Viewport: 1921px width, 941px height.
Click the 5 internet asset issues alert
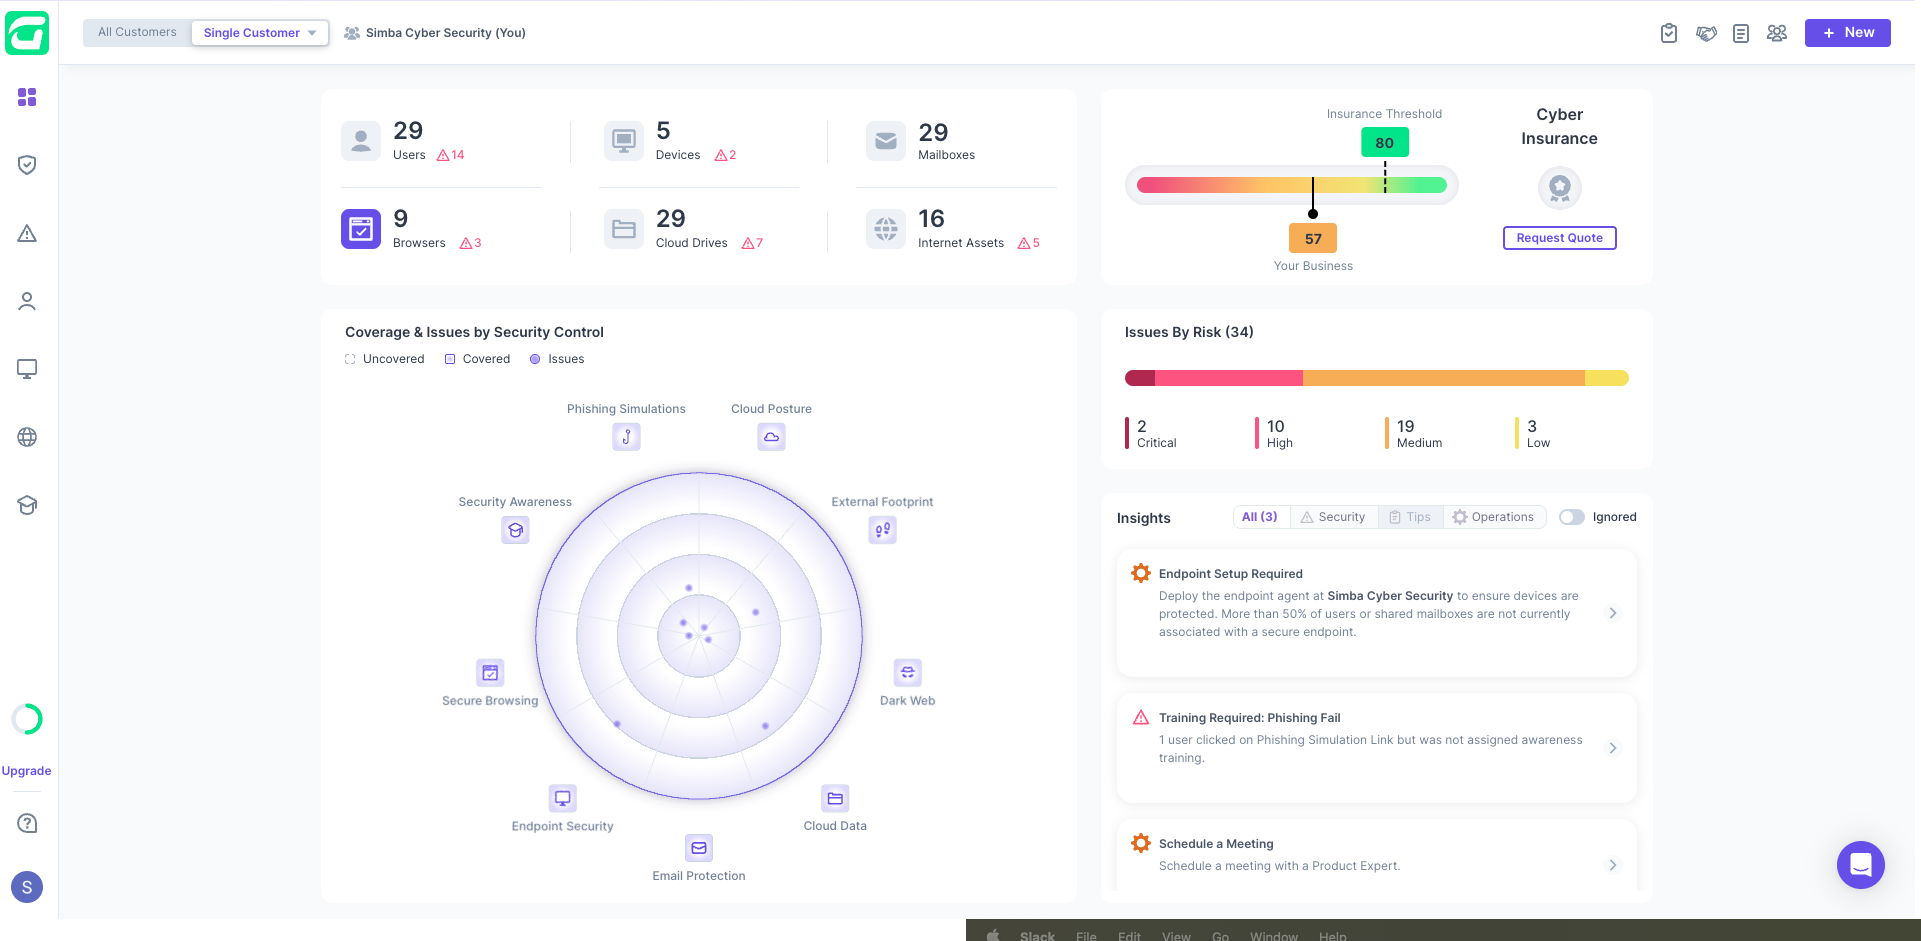coord(1029,243)
